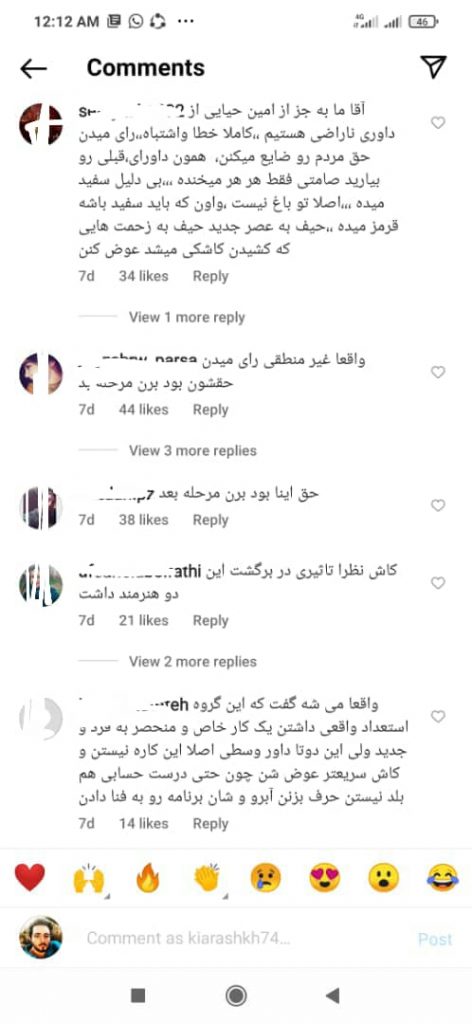This screenshot has height=1024, width=472.
Task: Like the comment with 44 likes
Action: pyautogui.click(x=438, y=372)
